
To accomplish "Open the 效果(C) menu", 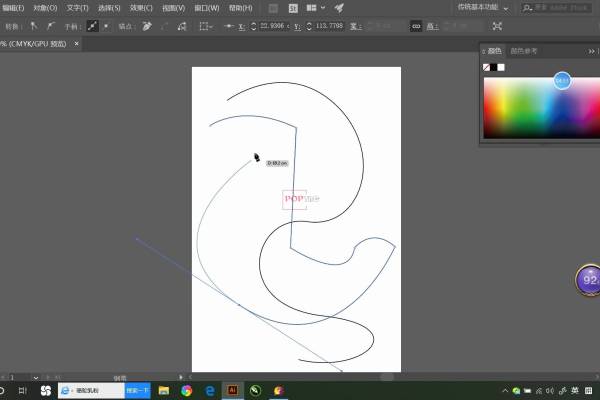I will click(141, 8).
